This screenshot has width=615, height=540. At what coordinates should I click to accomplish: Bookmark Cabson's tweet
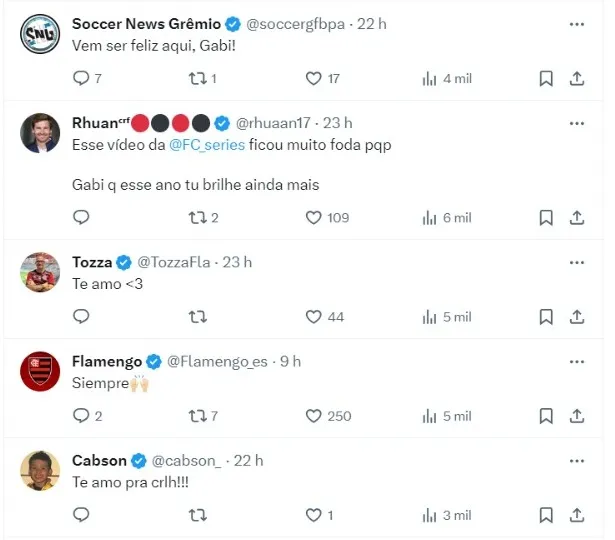point(546,514)
